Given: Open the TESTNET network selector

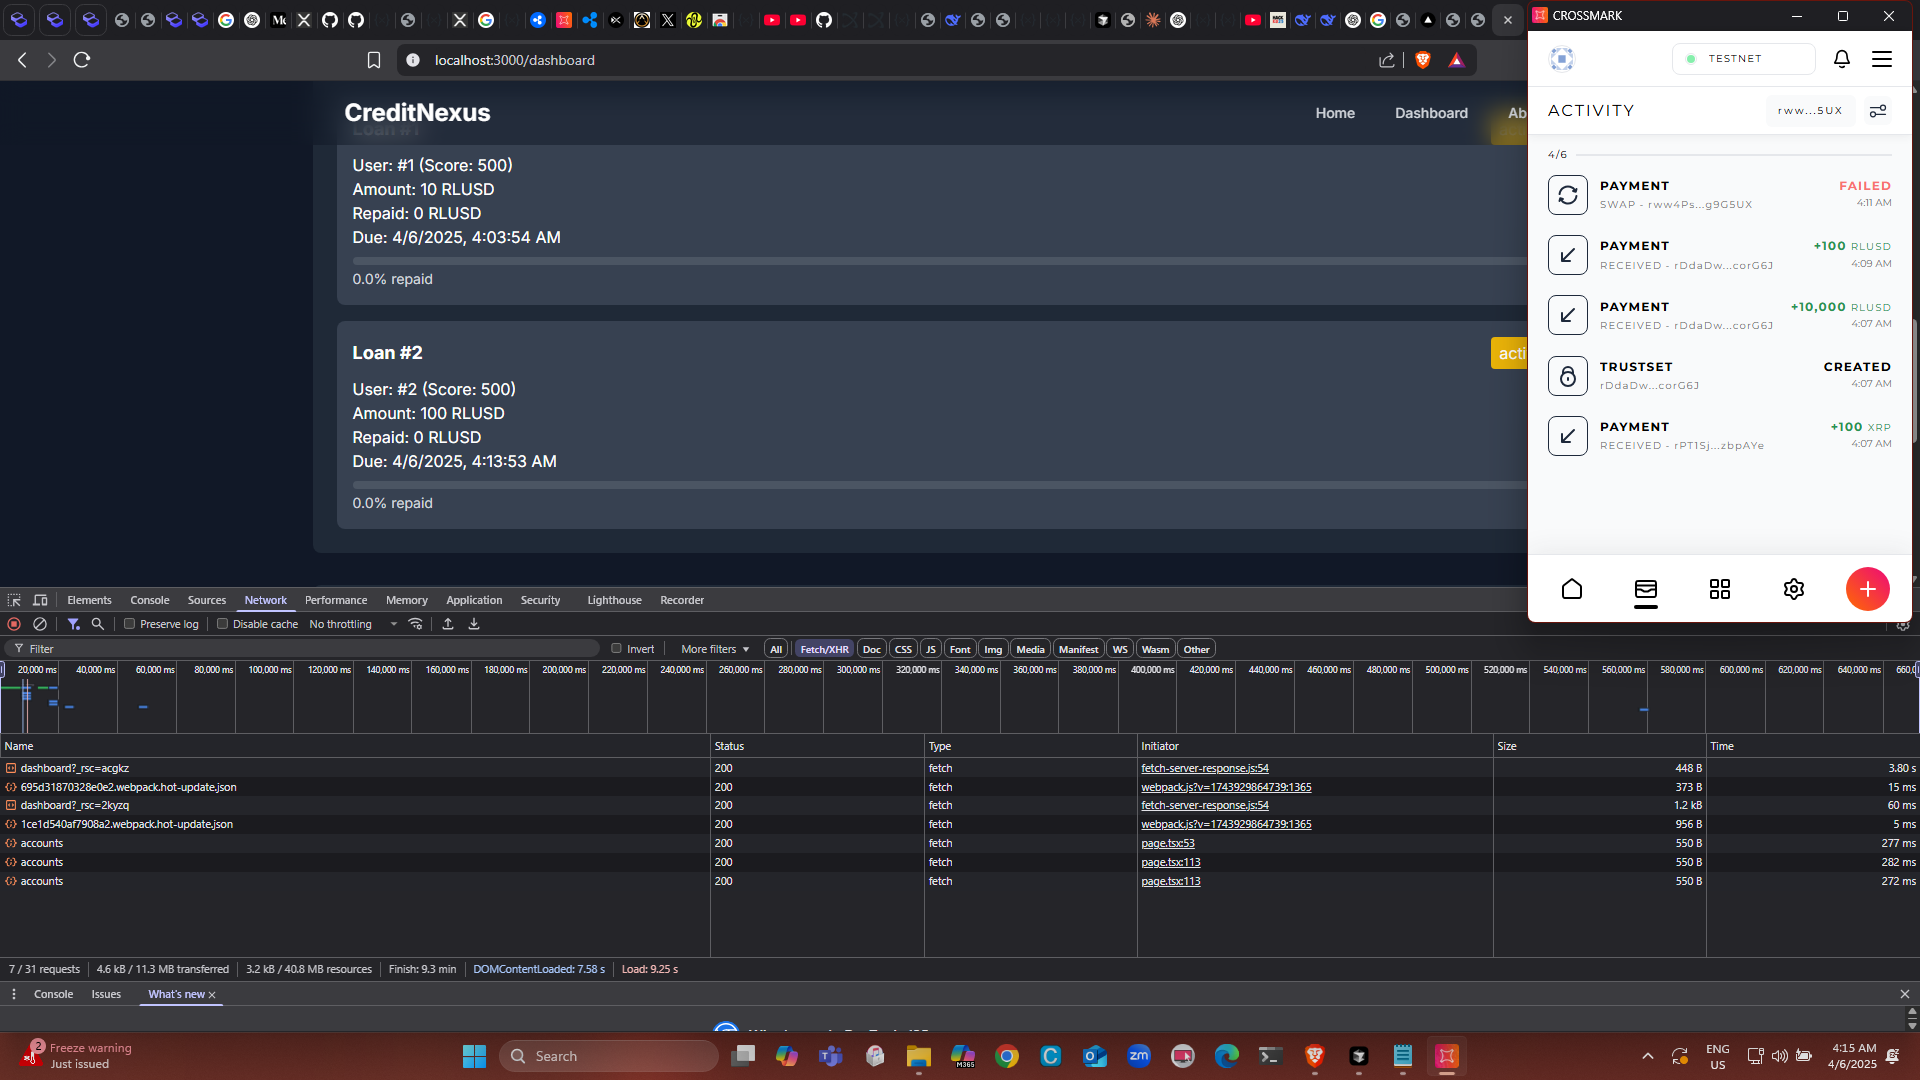Looking at the screenshot, I should click(1742, 59).
